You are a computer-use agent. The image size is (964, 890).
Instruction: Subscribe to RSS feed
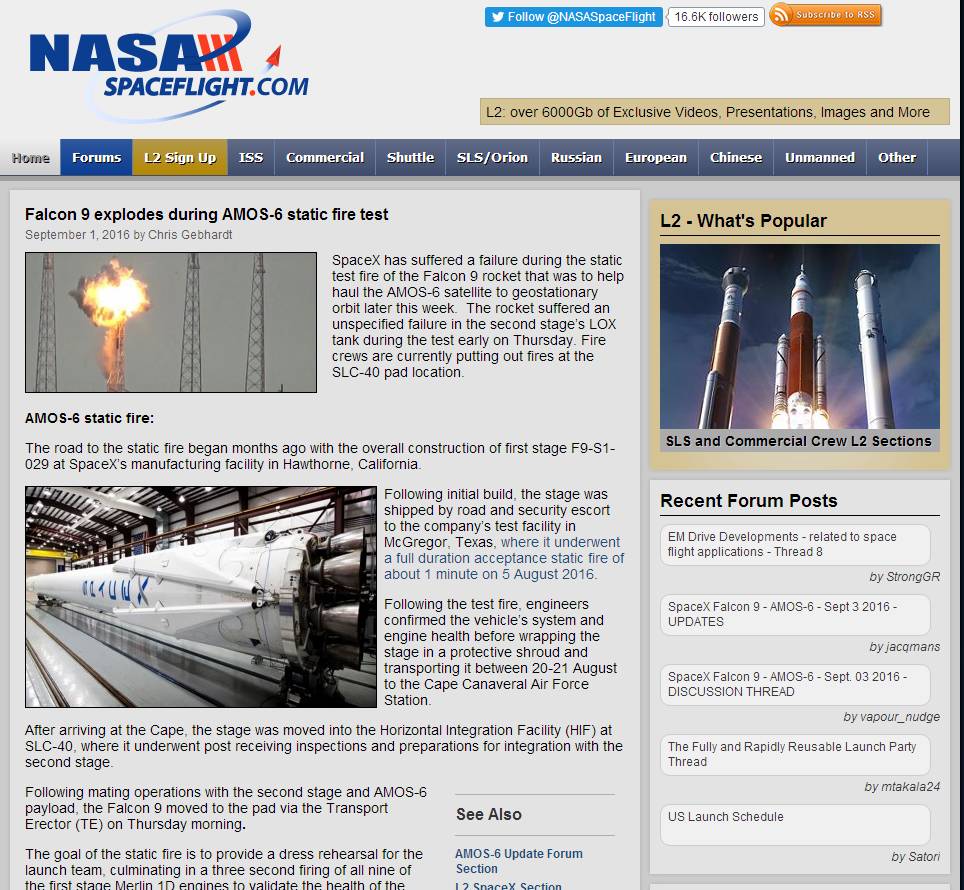pyautogui.click(x=826, y=15)
